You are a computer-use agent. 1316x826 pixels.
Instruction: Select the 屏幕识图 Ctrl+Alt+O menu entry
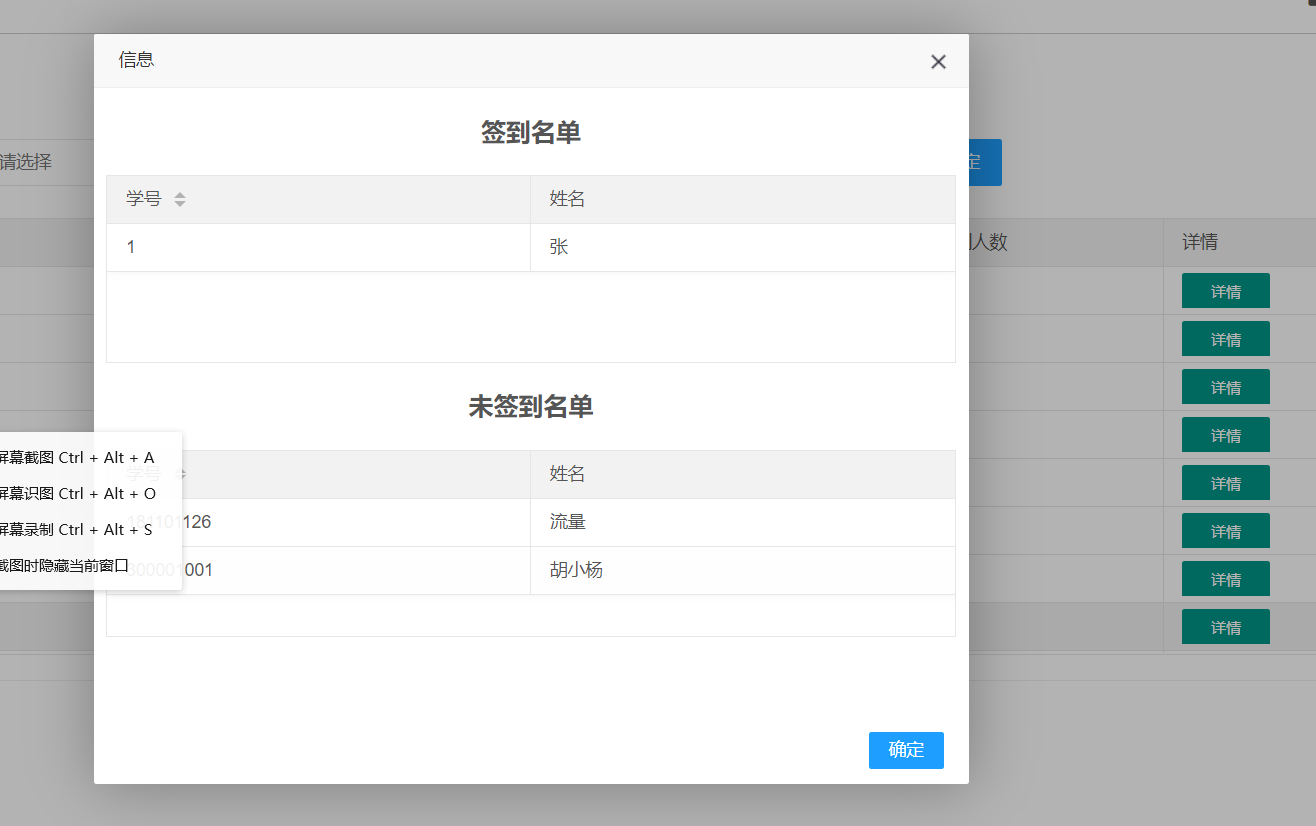tap(80, 493)
